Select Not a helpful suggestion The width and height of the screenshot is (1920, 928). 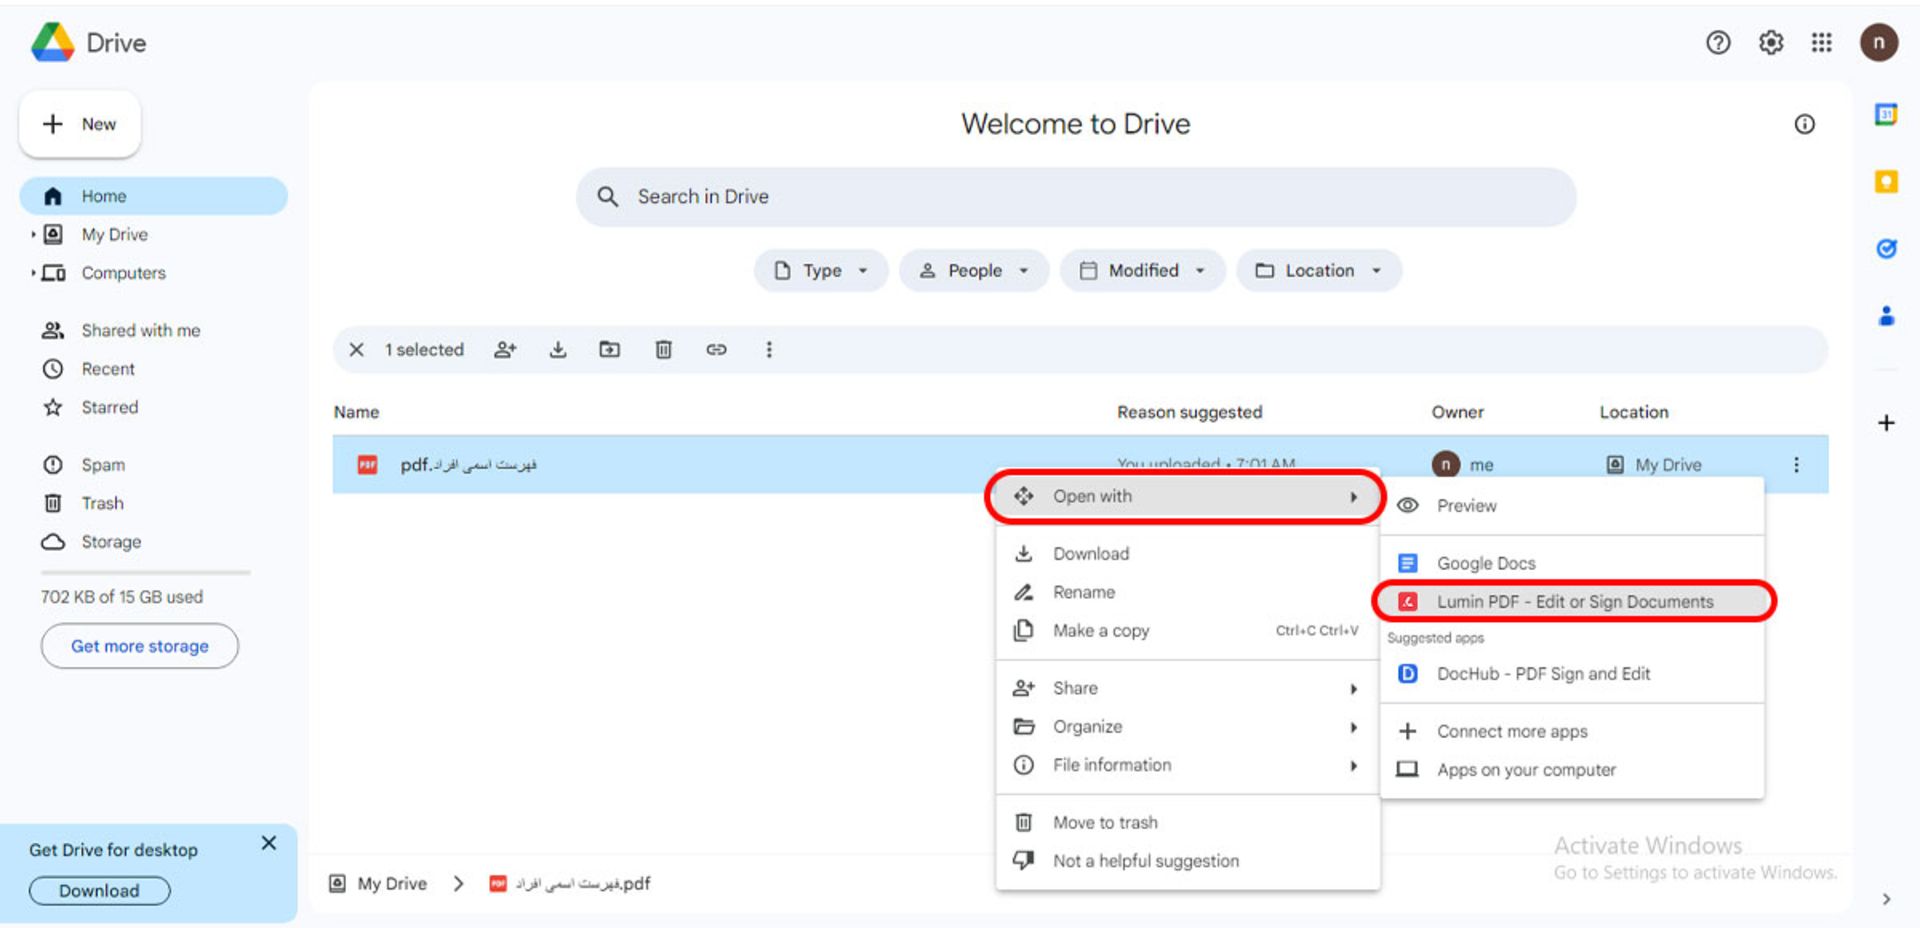tap(1188, 861)
